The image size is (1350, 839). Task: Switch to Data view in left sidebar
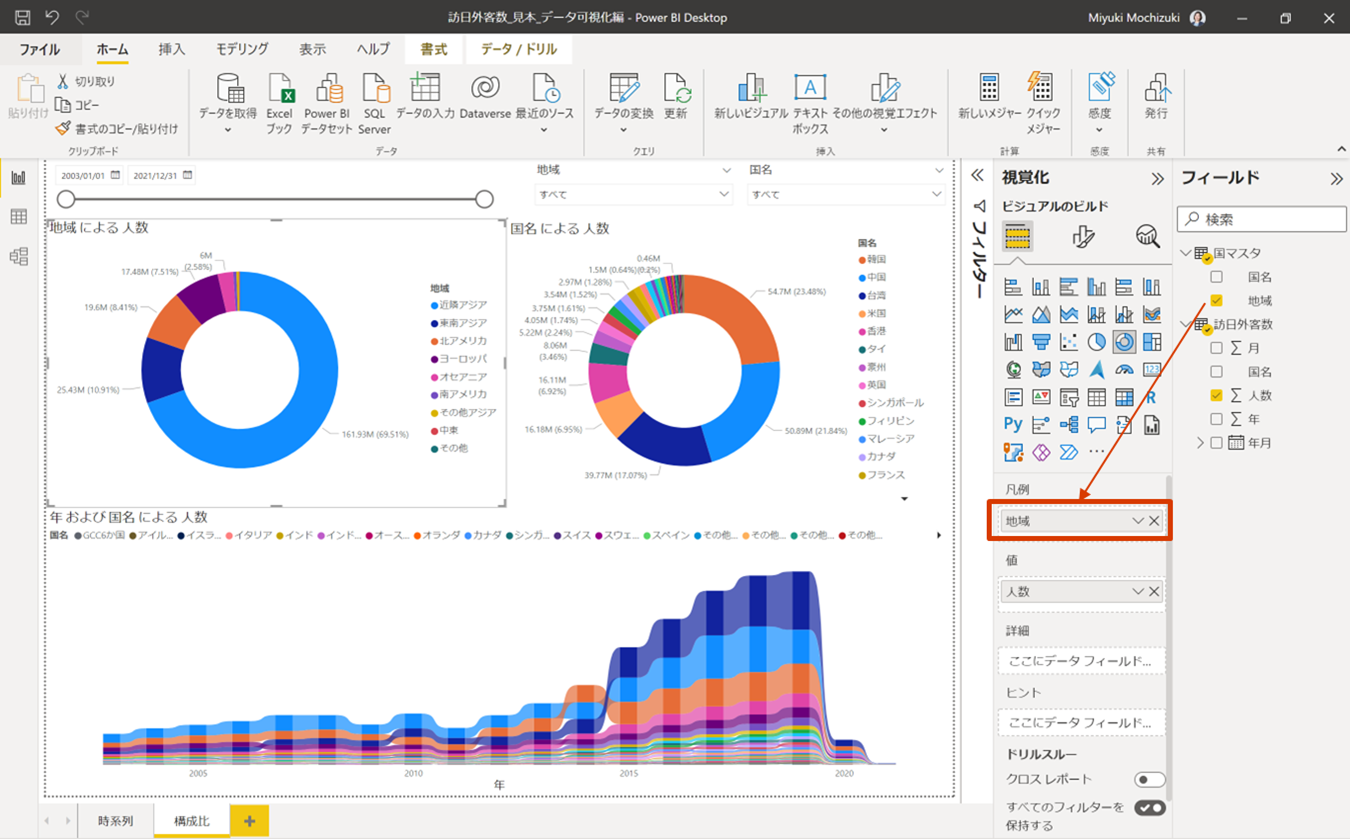tap(18, 217)
